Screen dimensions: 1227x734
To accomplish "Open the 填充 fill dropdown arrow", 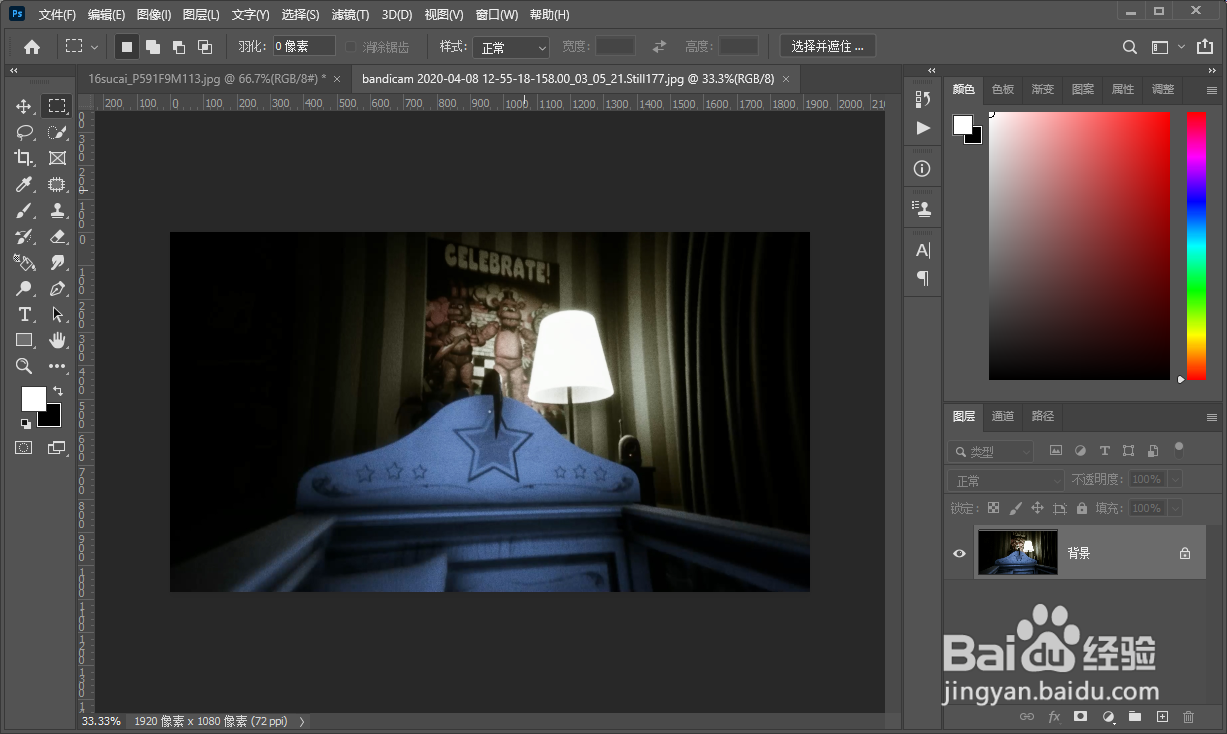I will pyautogui.click(x=1175, y=508).
